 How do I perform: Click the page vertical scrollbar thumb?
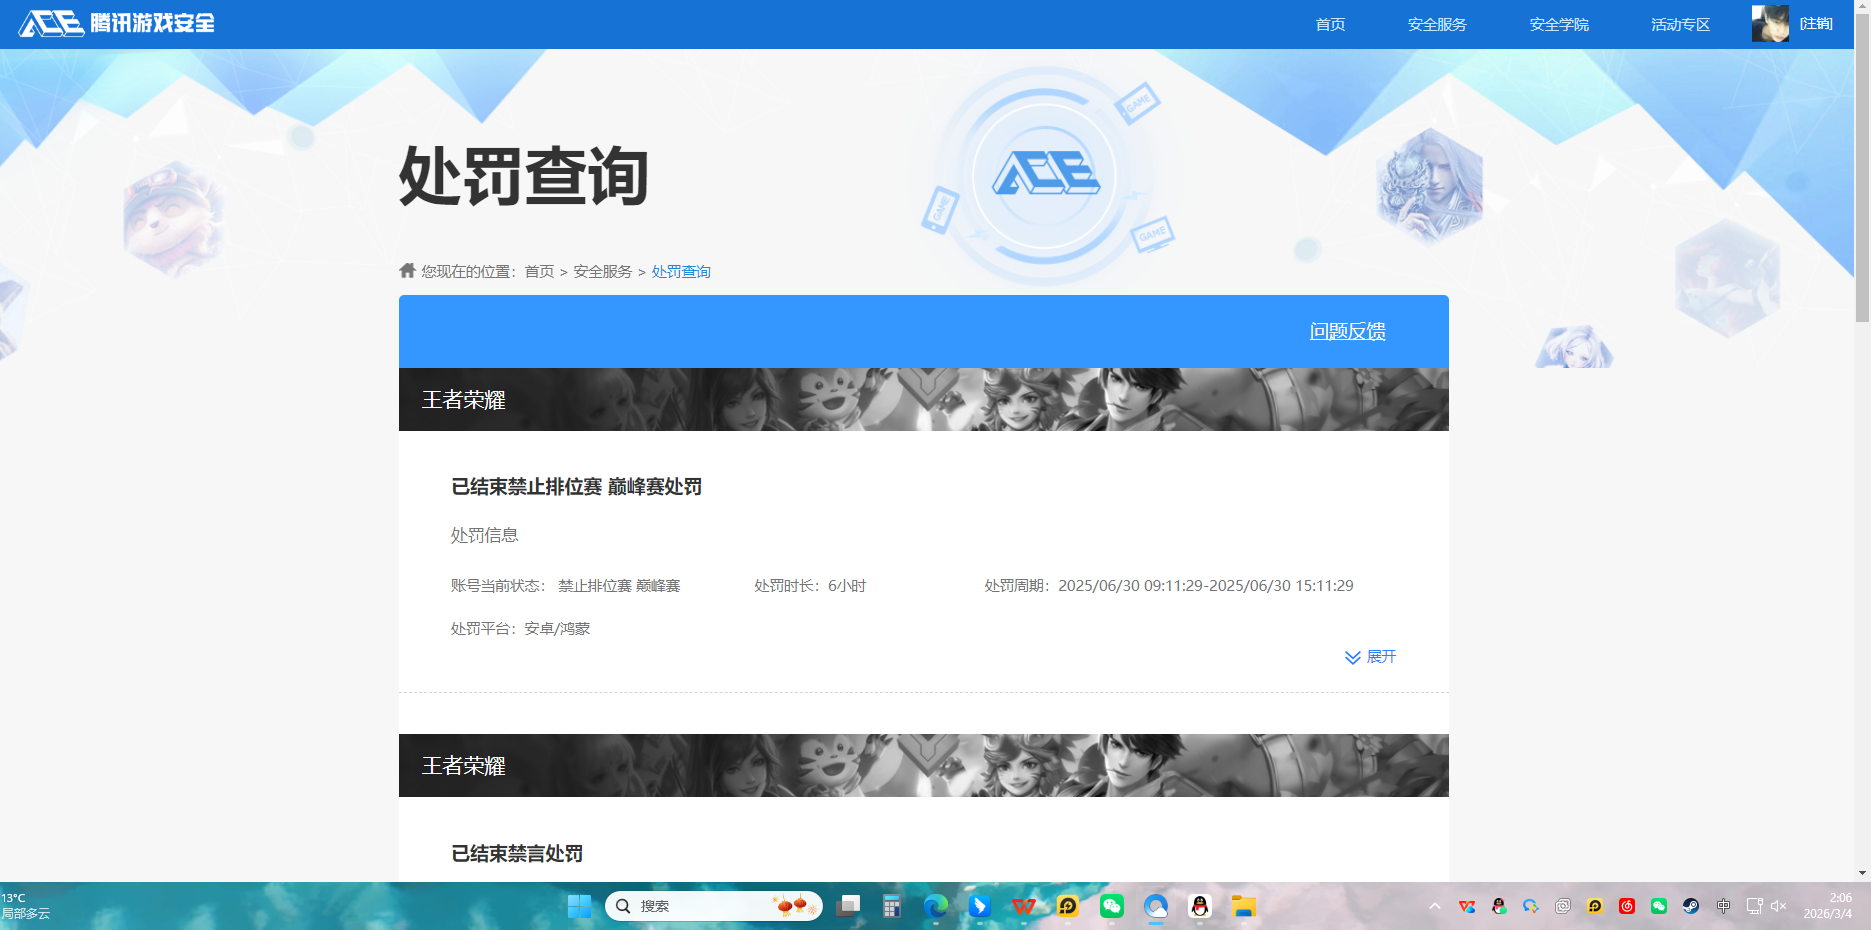pos(1862,180)
